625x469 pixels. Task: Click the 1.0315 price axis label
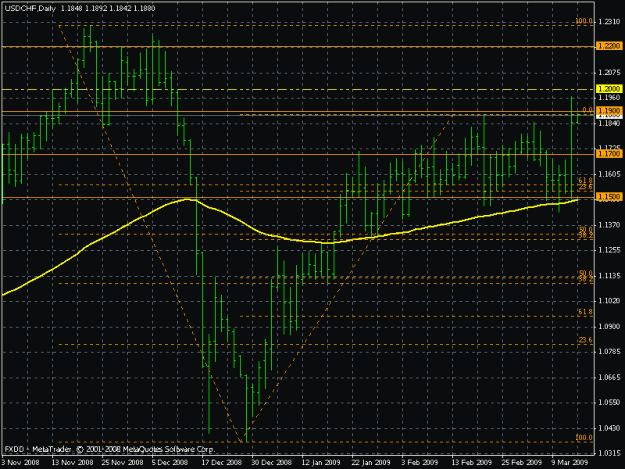pos(609,453)
